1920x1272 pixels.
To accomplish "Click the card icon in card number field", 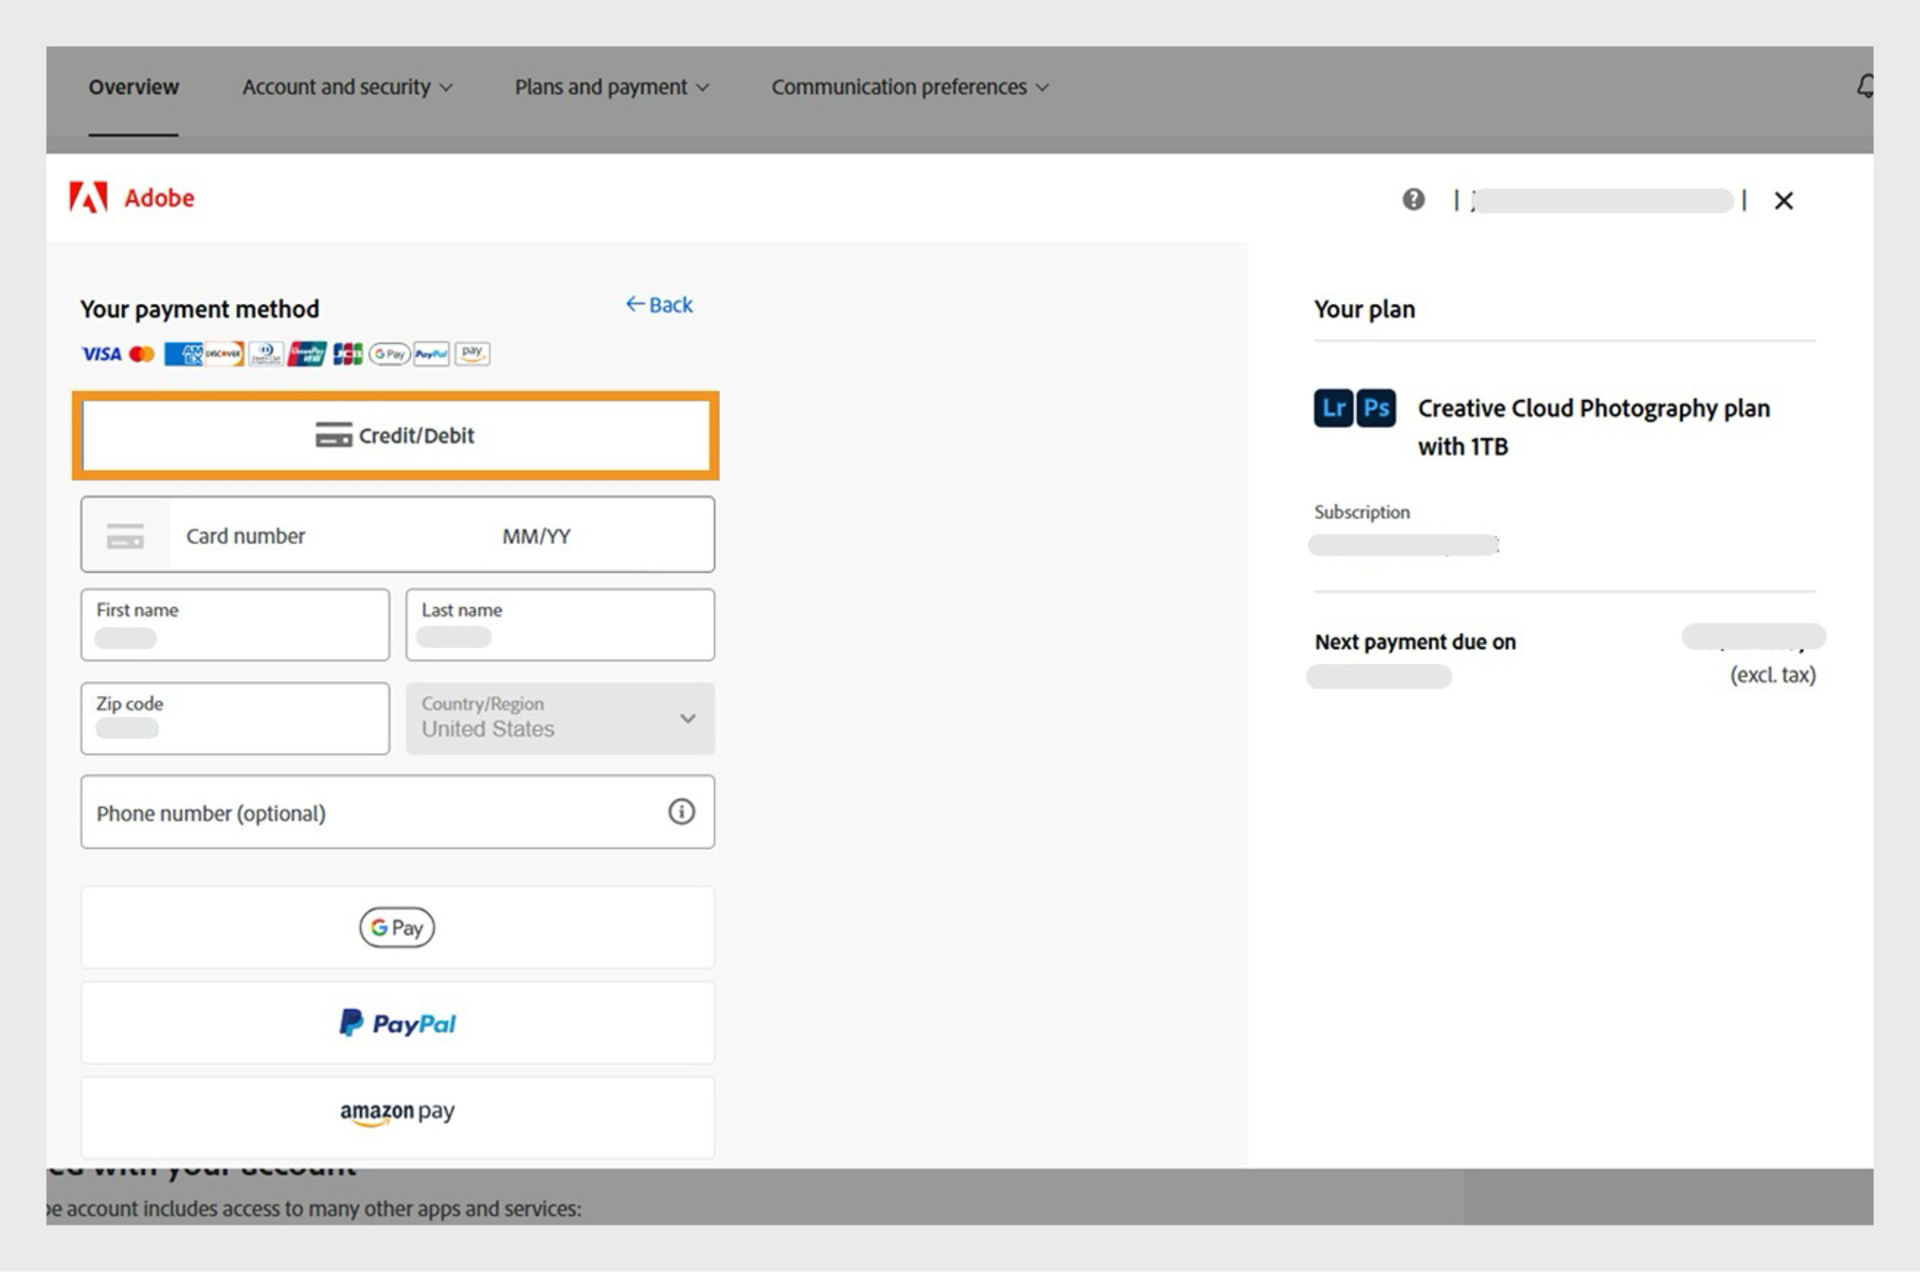I will pyautogui.click(x=125, y=536).
